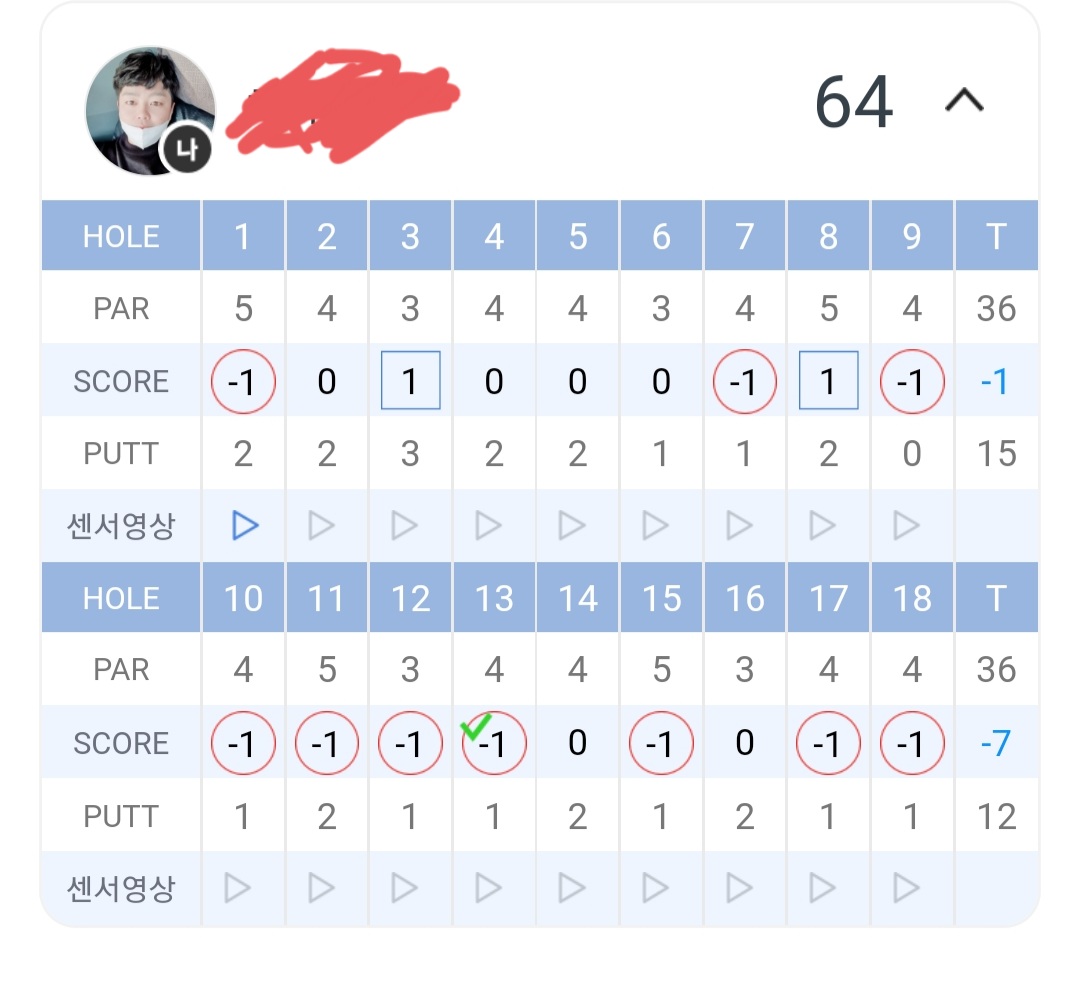Play the sensor video for hole 1
This screenshot has height=995, width=1080.
point(244,525)
